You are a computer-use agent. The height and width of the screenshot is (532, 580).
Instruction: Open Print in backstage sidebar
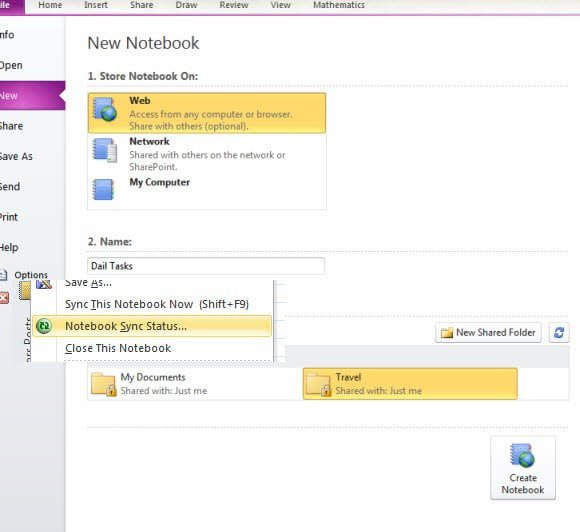click(33, 217)
